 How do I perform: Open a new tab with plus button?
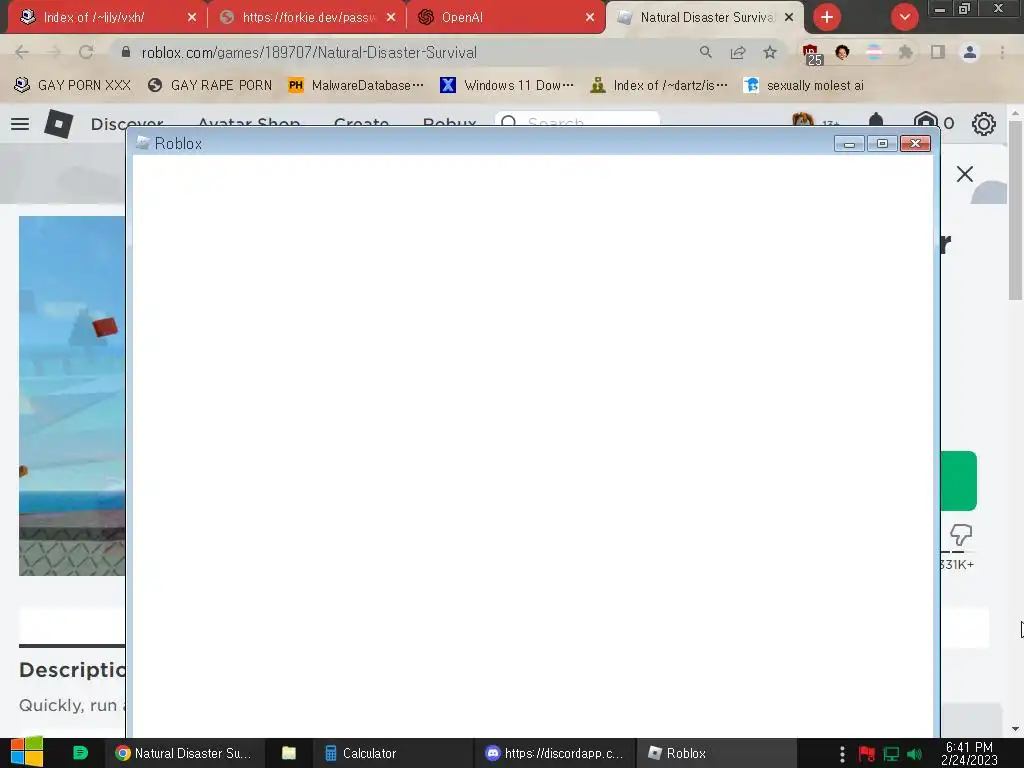click(x=827, y=17)
